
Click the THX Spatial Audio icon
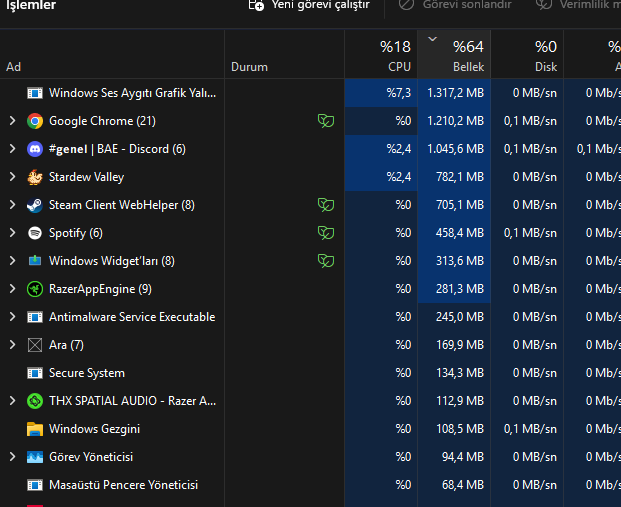(x=35, y=401)
